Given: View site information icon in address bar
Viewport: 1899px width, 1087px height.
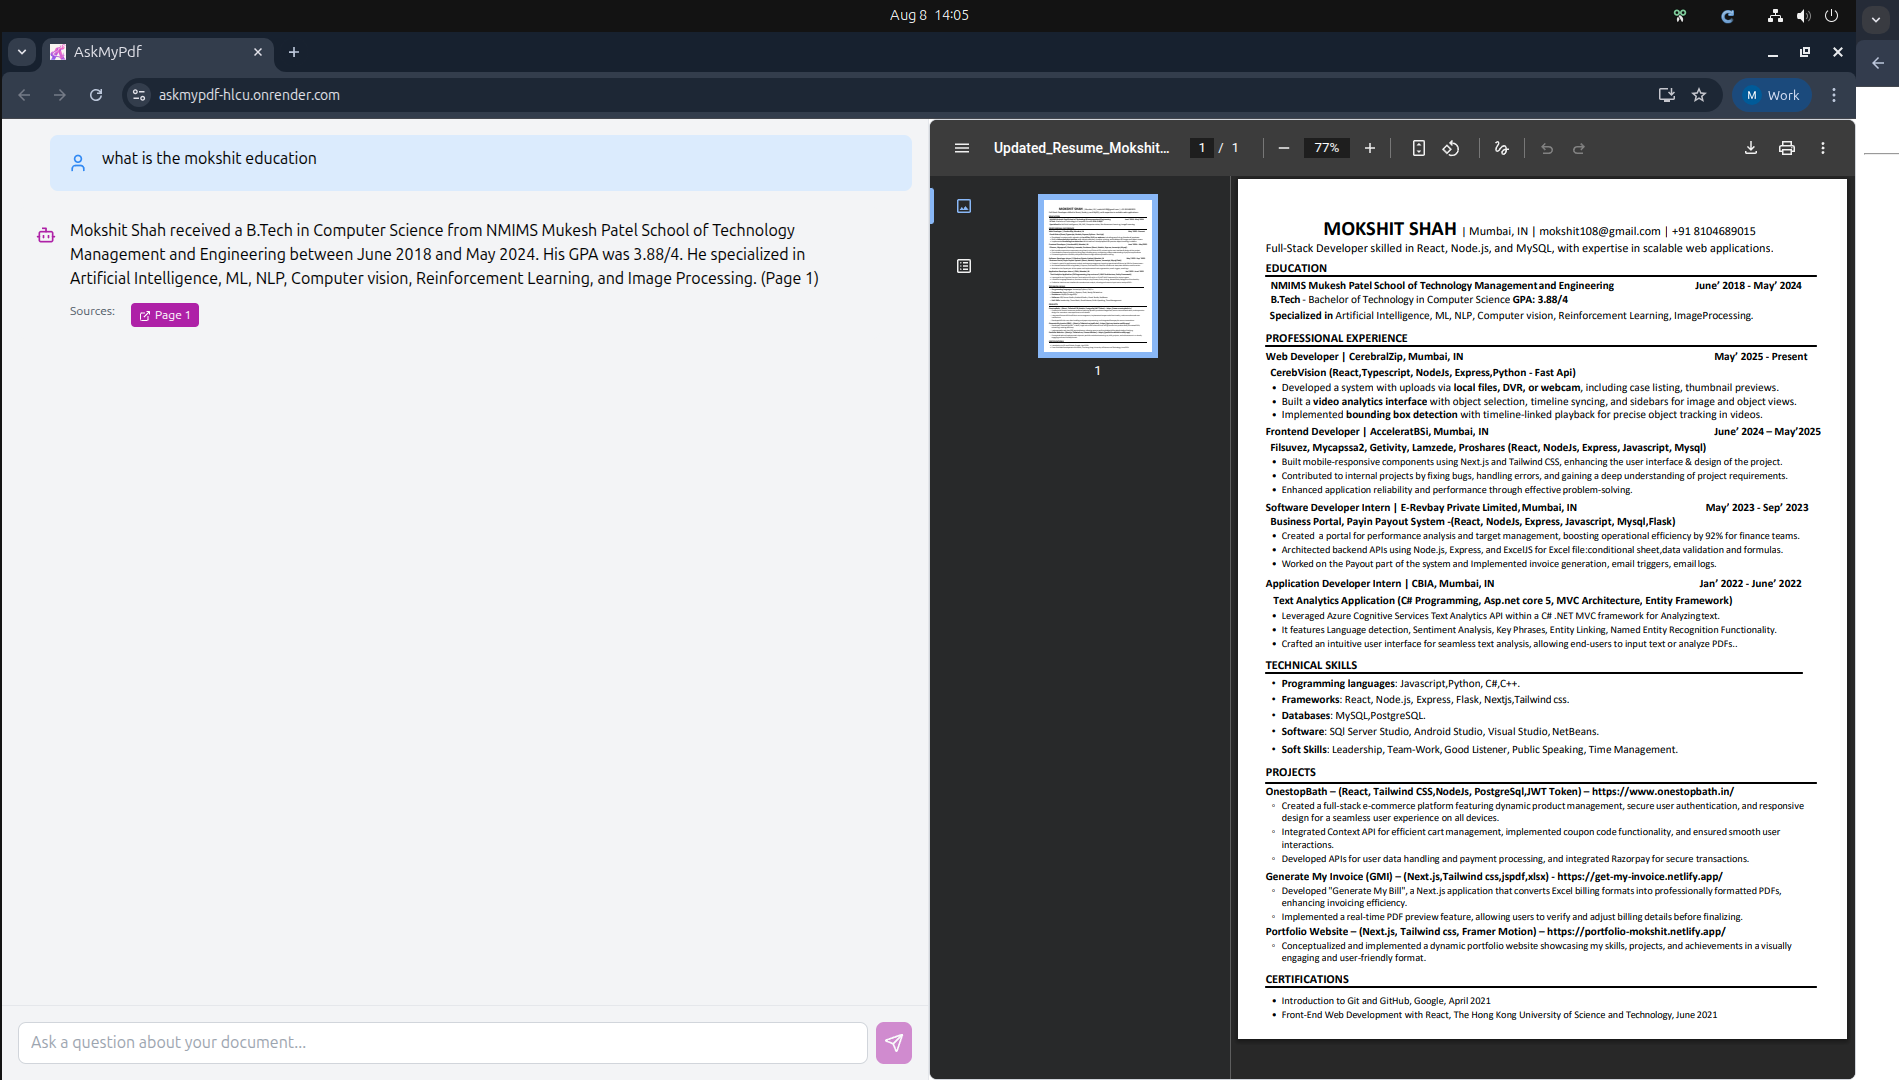Looking at the screenshot, I should pyautogui.click(x=139, y=95).
